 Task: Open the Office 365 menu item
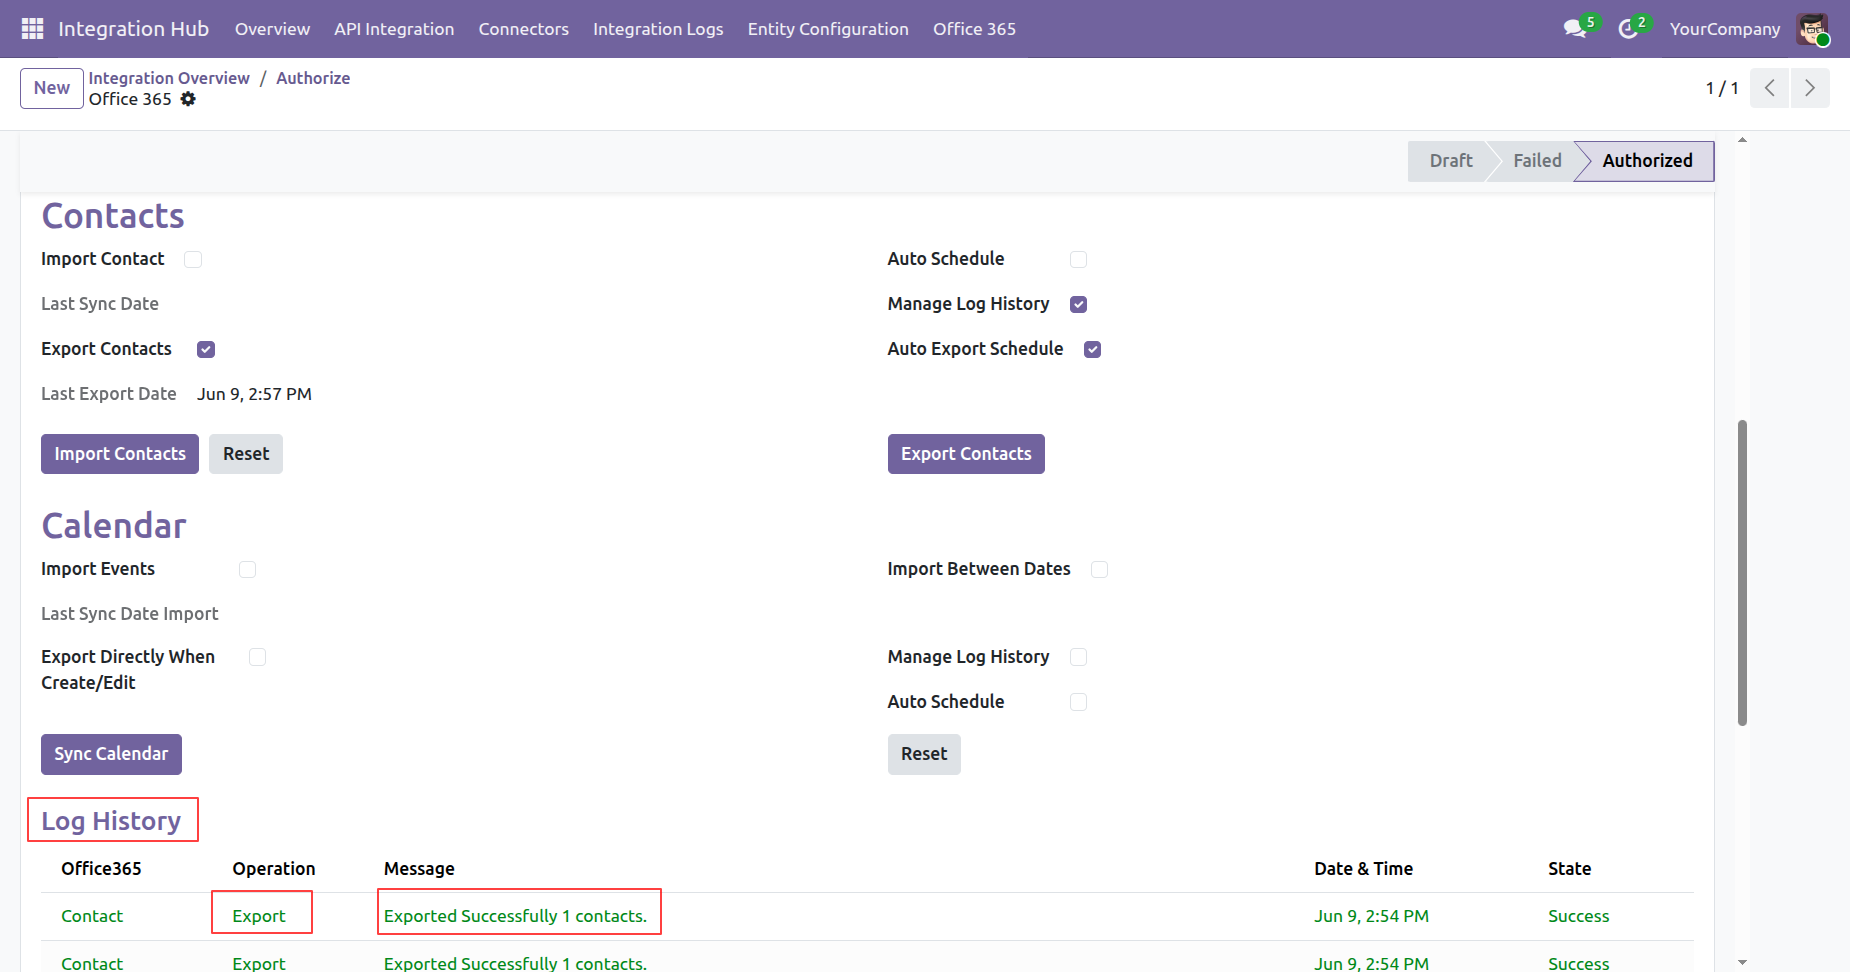click(974, 29)
